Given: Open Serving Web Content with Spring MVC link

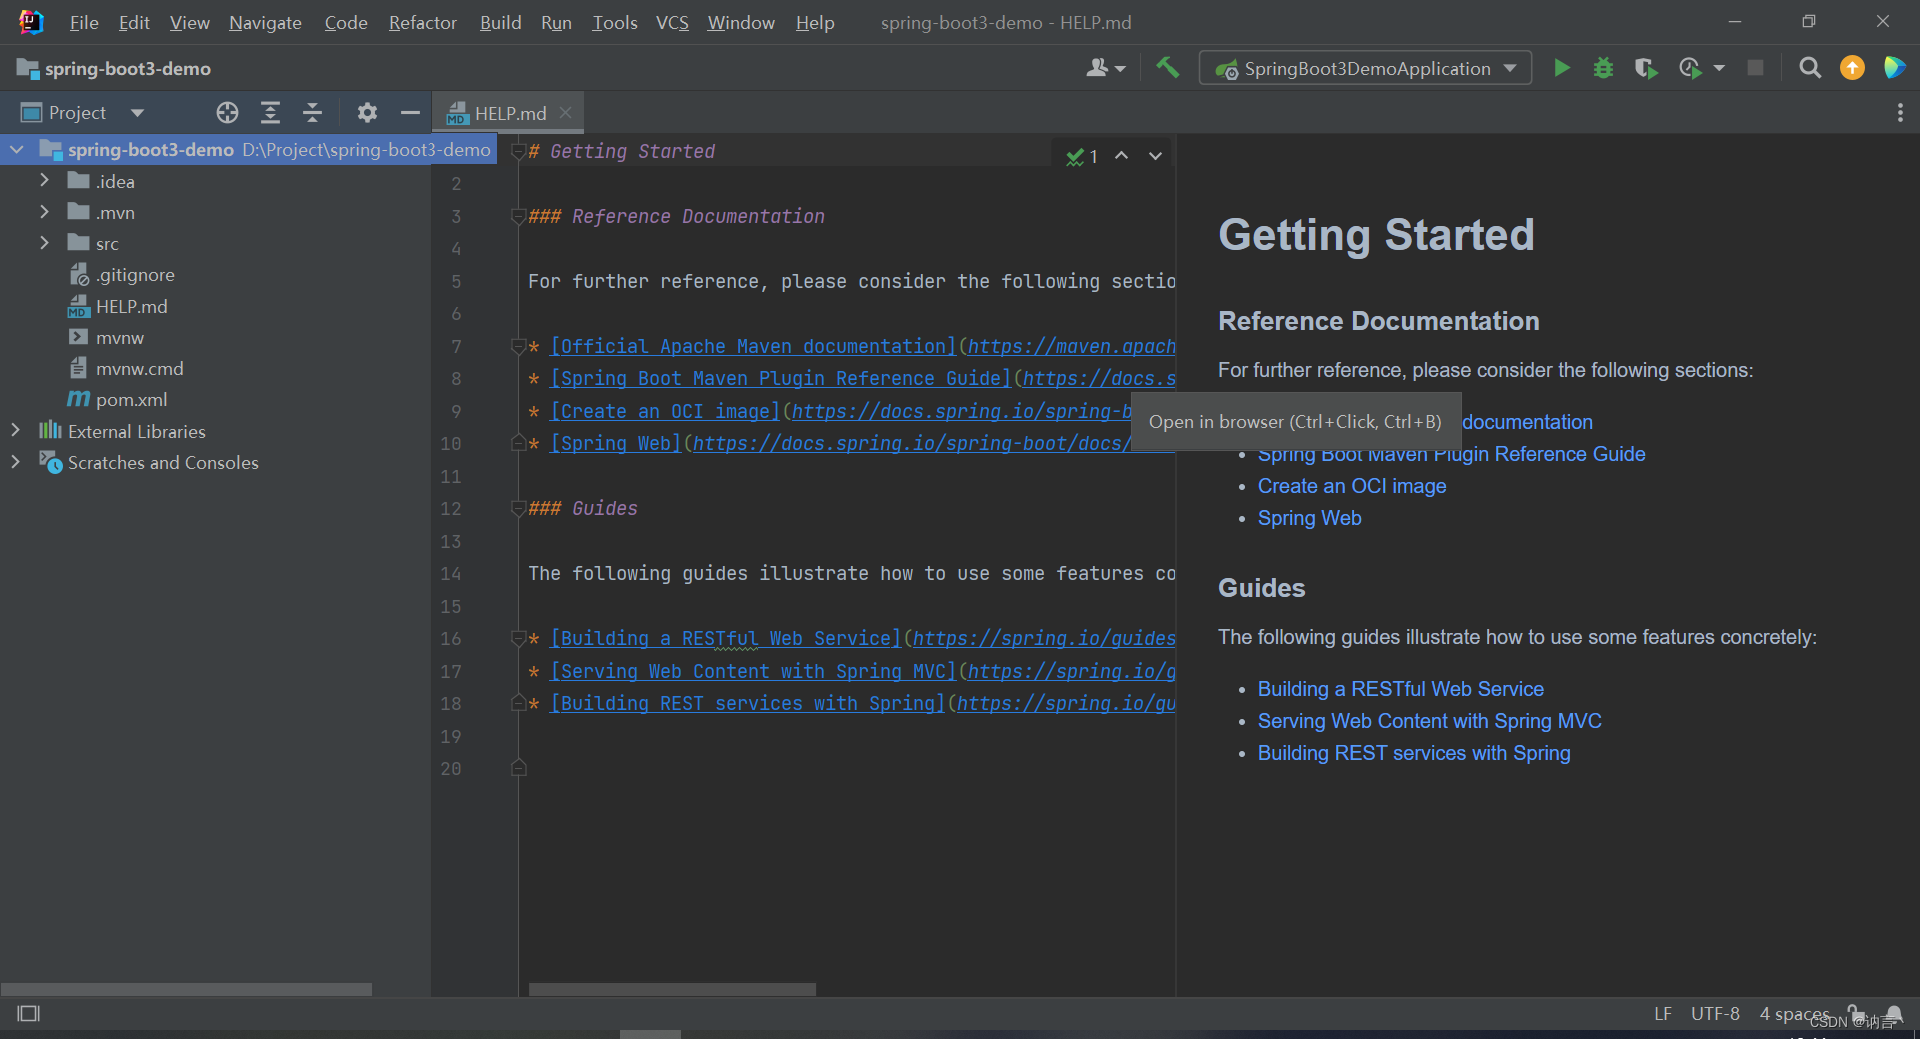Looking at the screenshot, I should pyautogui.click(x=1429, y=721).
